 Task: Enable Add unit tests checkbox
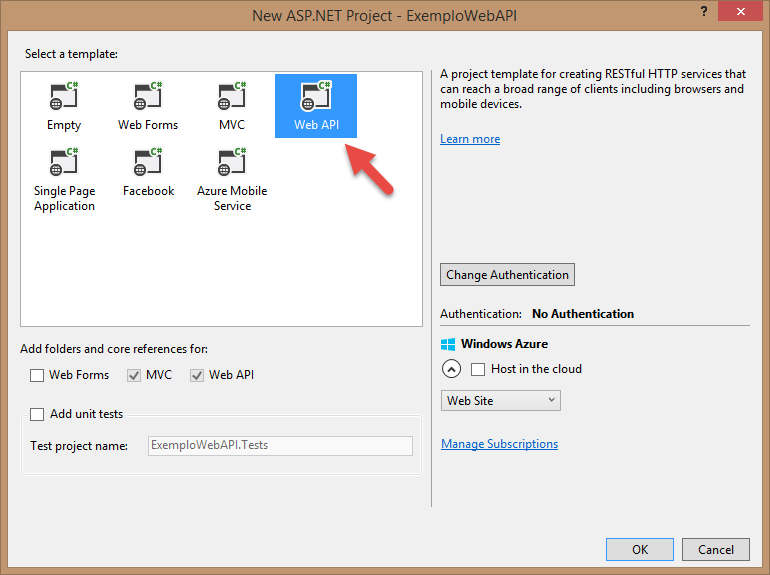click(x=37, y=414)
